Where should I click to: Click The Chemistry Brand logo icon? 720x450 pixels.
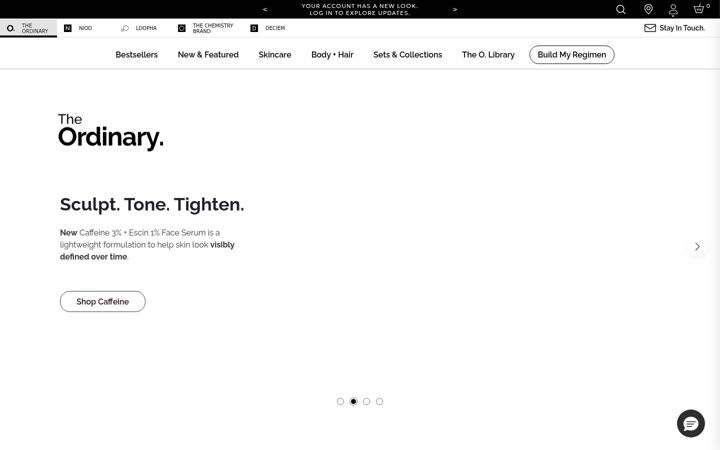click(182, 28)
